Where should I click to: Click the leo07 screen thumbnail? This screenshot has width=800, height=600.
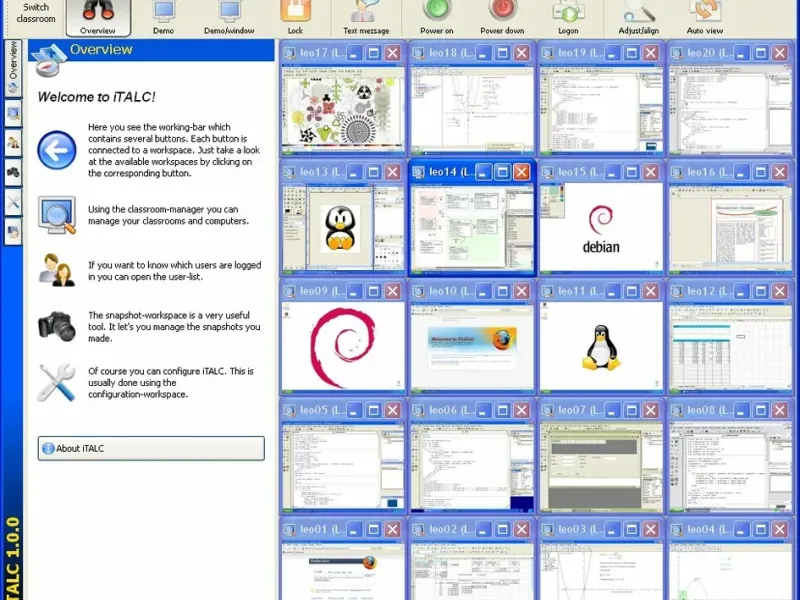tap(602, 466)
